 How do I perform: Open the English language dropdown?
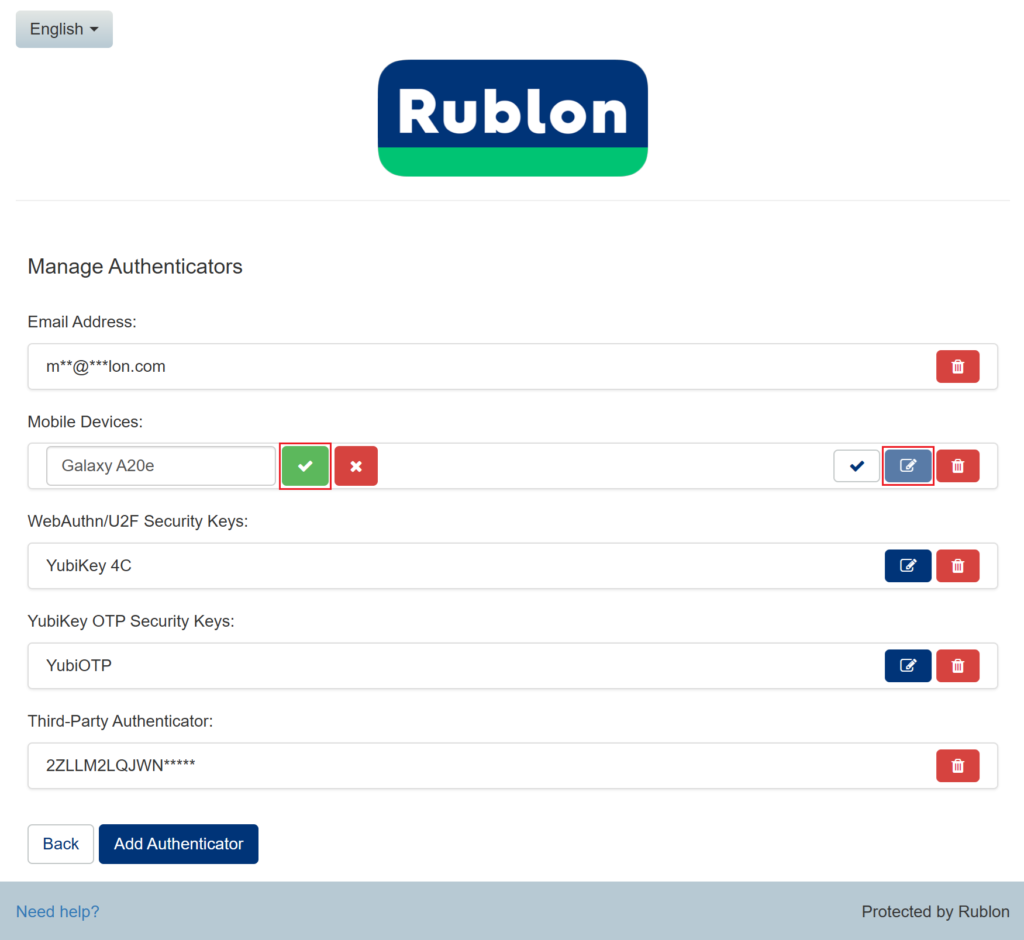pos(64,29)
